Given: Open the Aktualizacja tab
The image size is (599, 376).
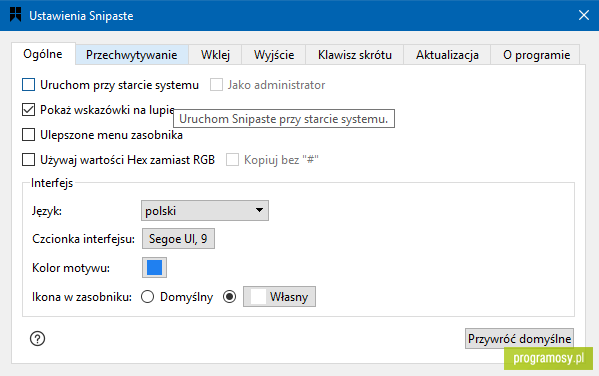Looking at the screenshot, I should pyautogui.click(x=447, y=55).
